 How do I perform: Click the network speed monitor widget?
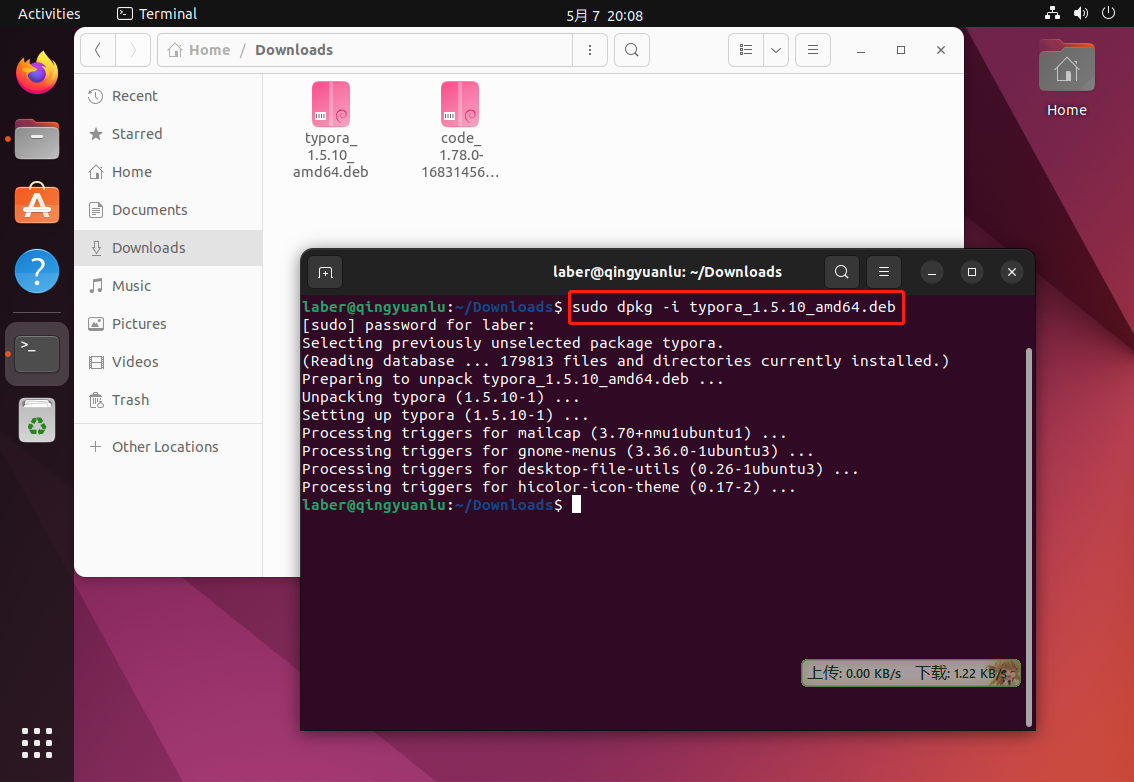911,673
